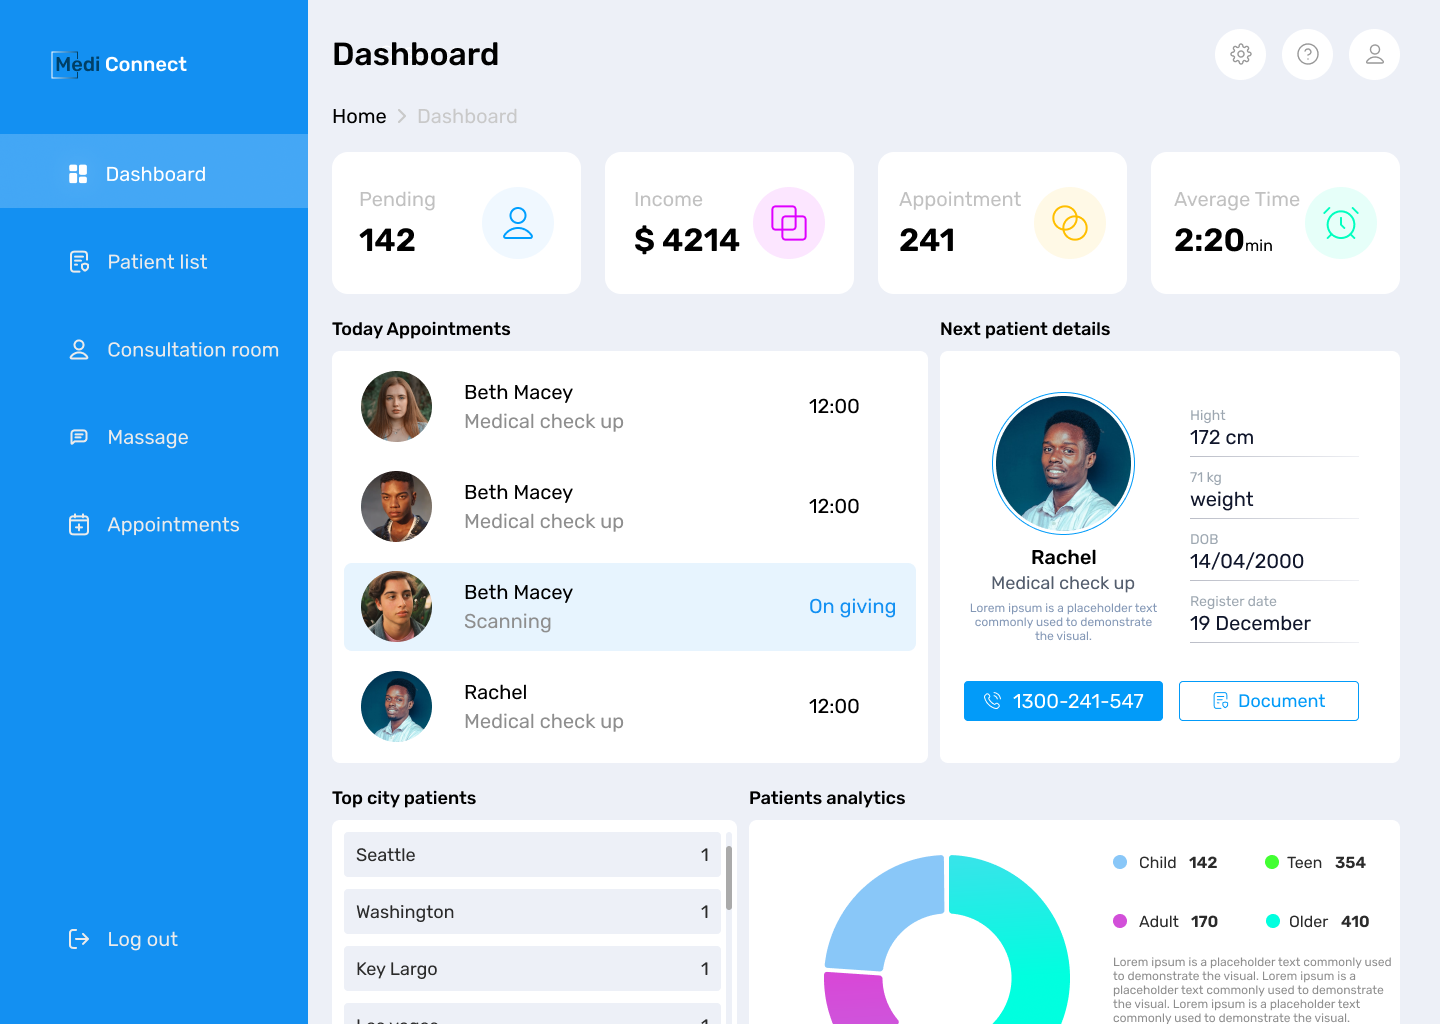Select the Key Largo city row
The width and height of the screenshot is (1440, 1024).
[x=532, y=969]
